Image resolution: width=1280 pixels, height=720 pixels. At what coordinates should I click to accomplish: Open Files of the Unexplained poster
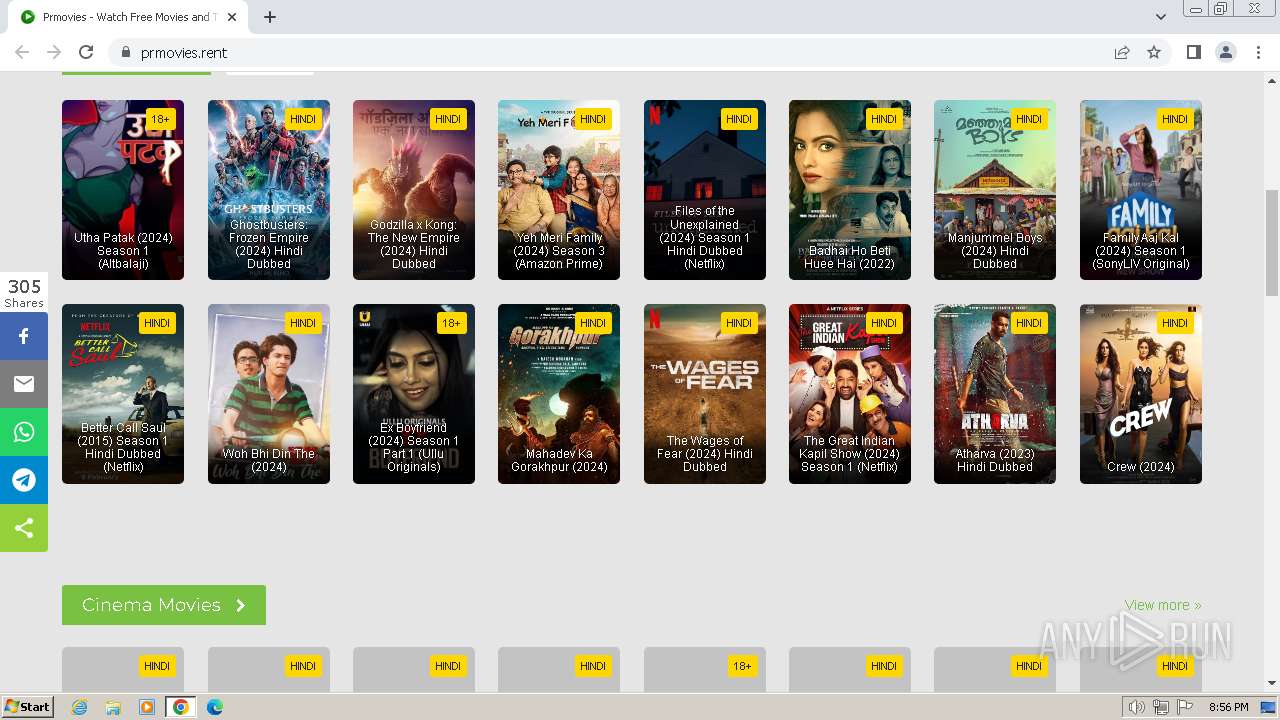705,190
